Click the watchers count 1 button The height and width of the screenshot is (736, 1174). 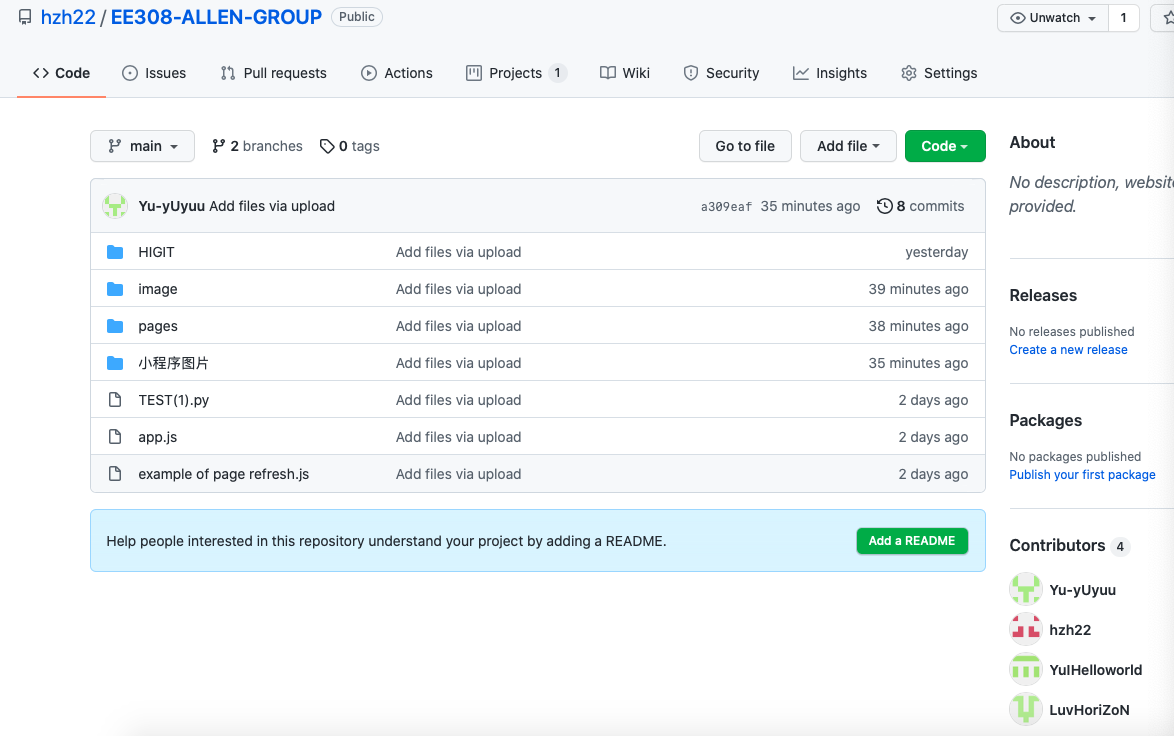[1123, 18]
